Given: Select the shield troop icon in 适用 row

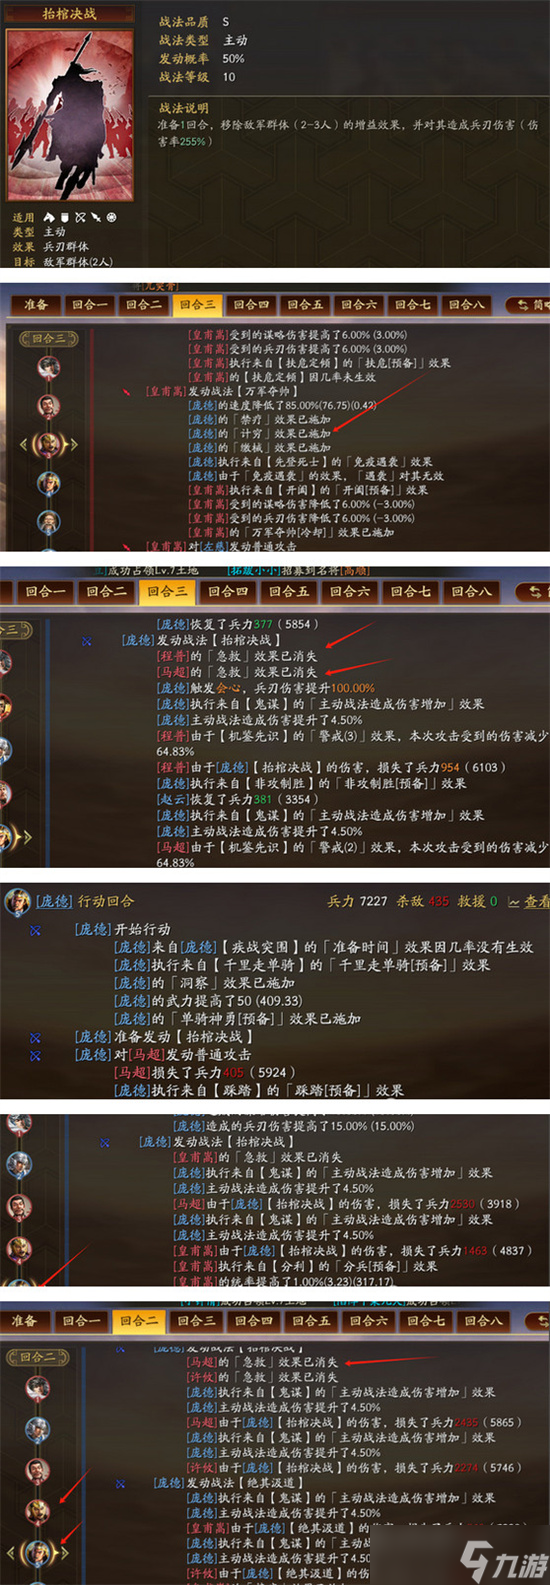Looking at the screenshot, I should coord(65,217).
